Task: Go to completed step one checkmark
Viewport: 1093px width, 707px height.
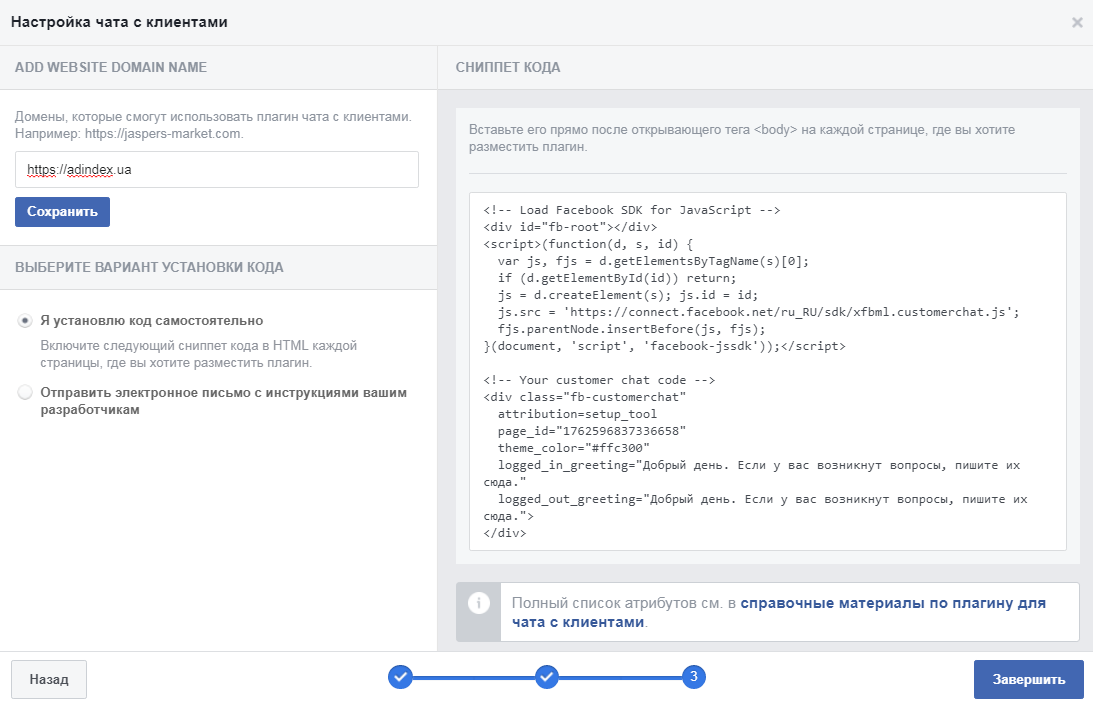Action: pyautogui.click(x=400, y=676)
